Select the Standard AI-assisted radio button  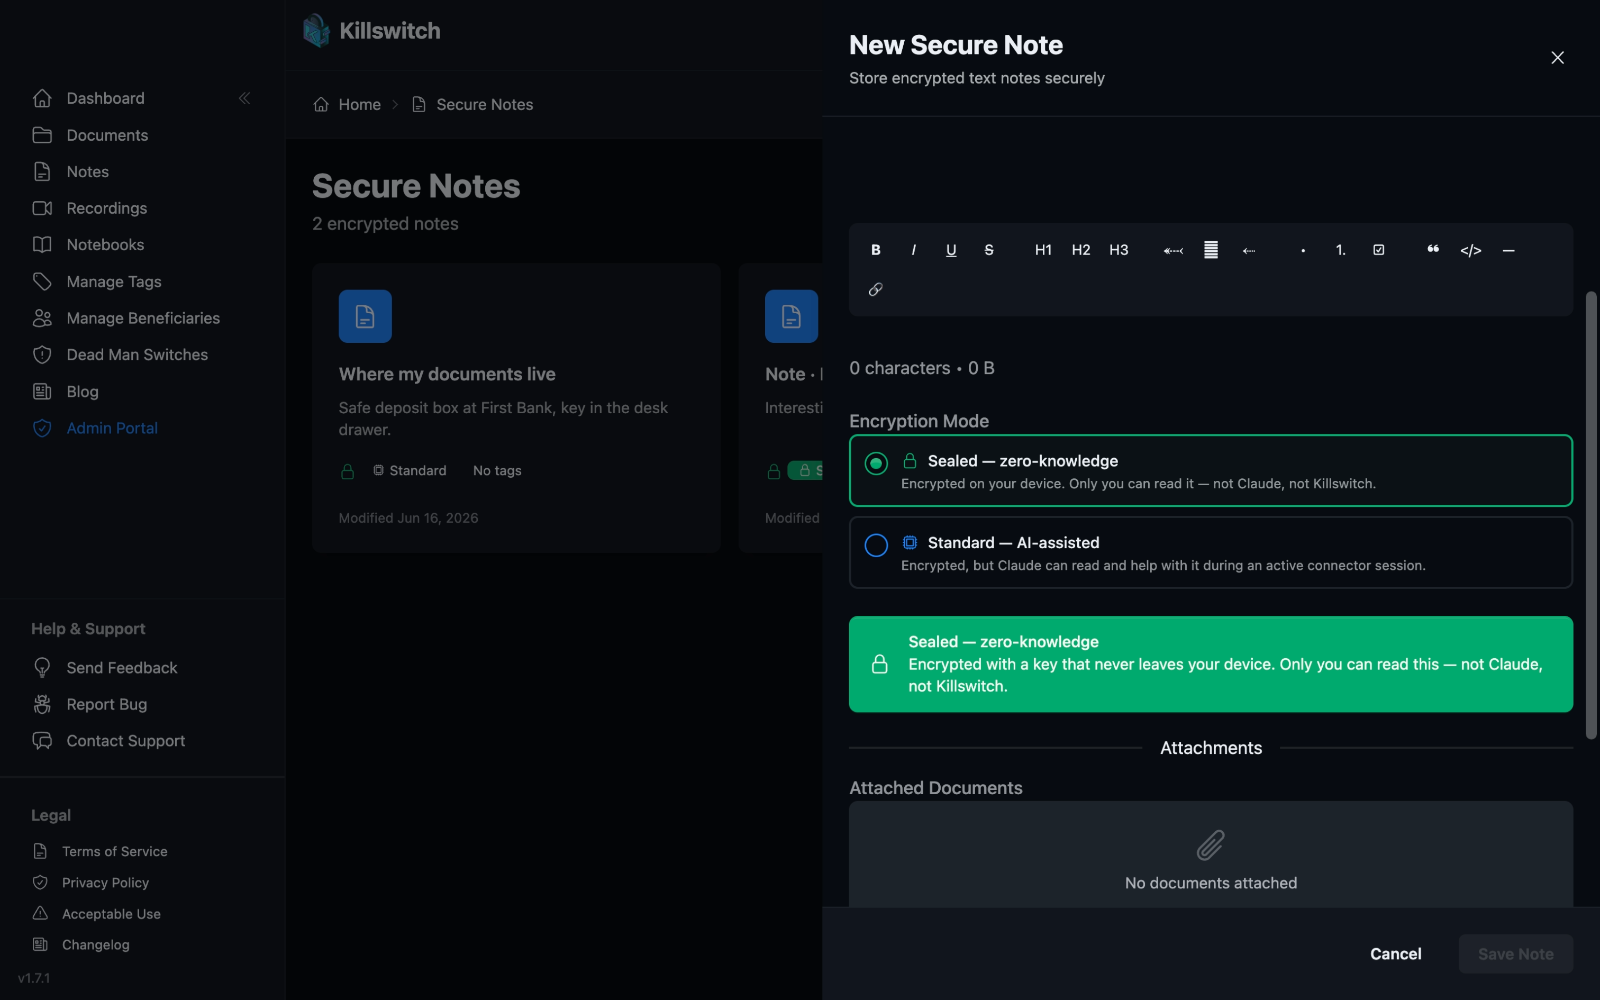click(876, 545)
